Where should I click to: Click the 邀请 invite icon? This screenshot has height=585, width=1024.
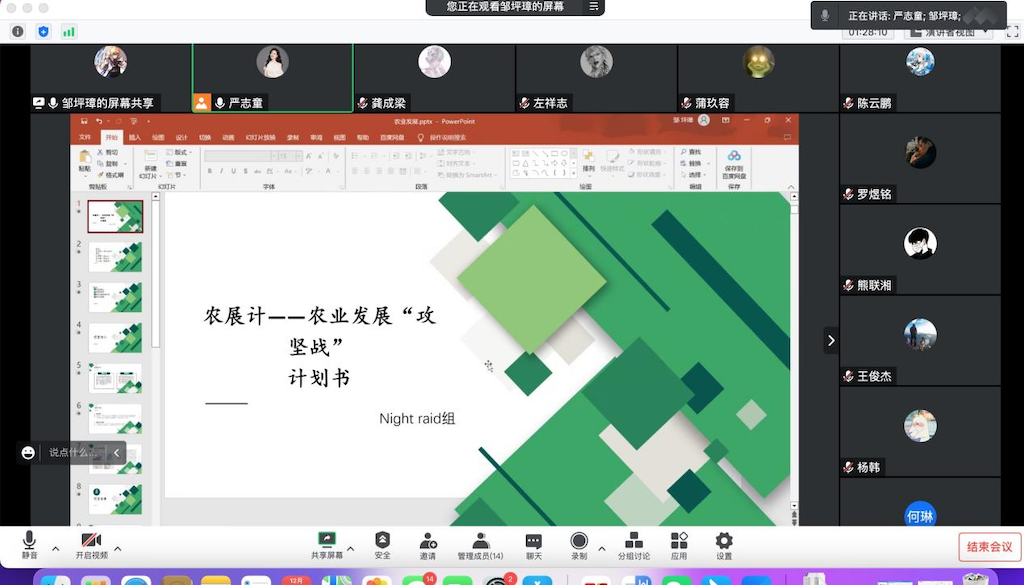pos(428,541)
